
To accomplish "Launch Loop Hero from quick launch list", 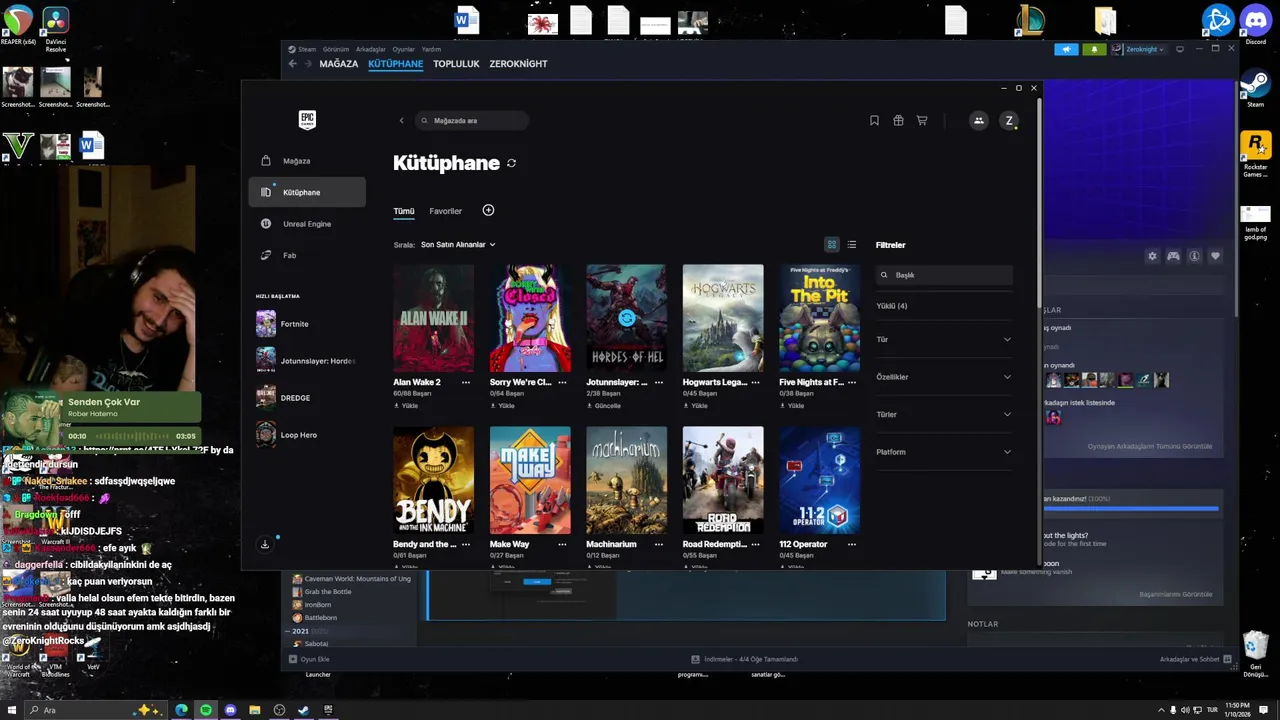I will (305, 435).
